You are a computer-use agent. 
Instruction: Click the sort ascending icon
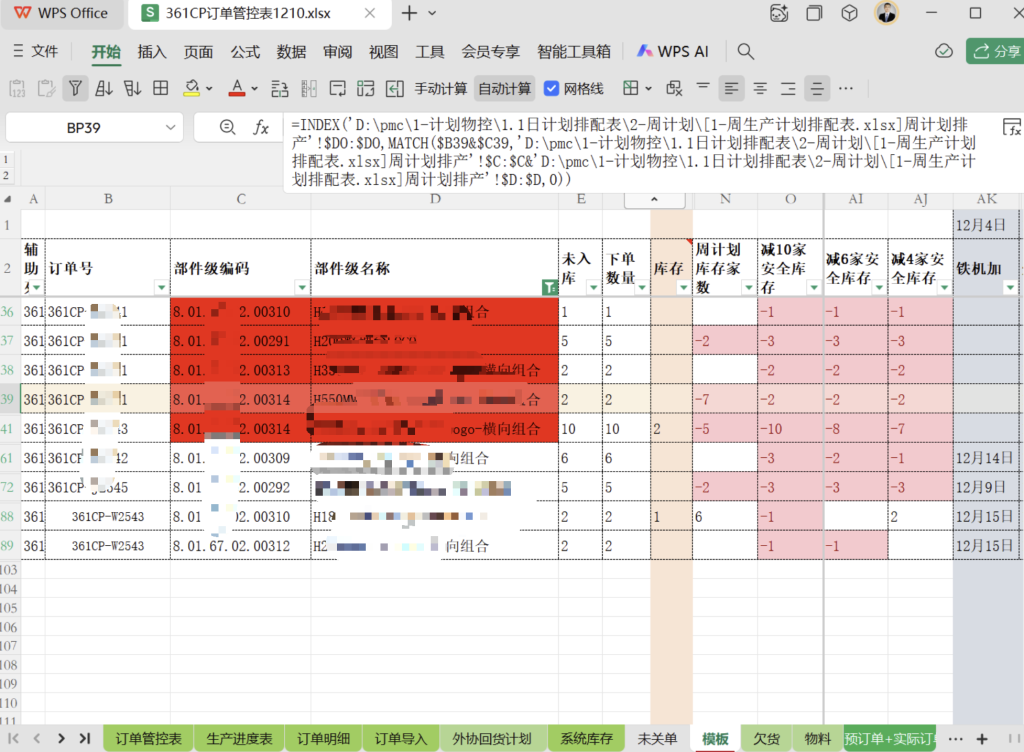click(x=104, y=88)
